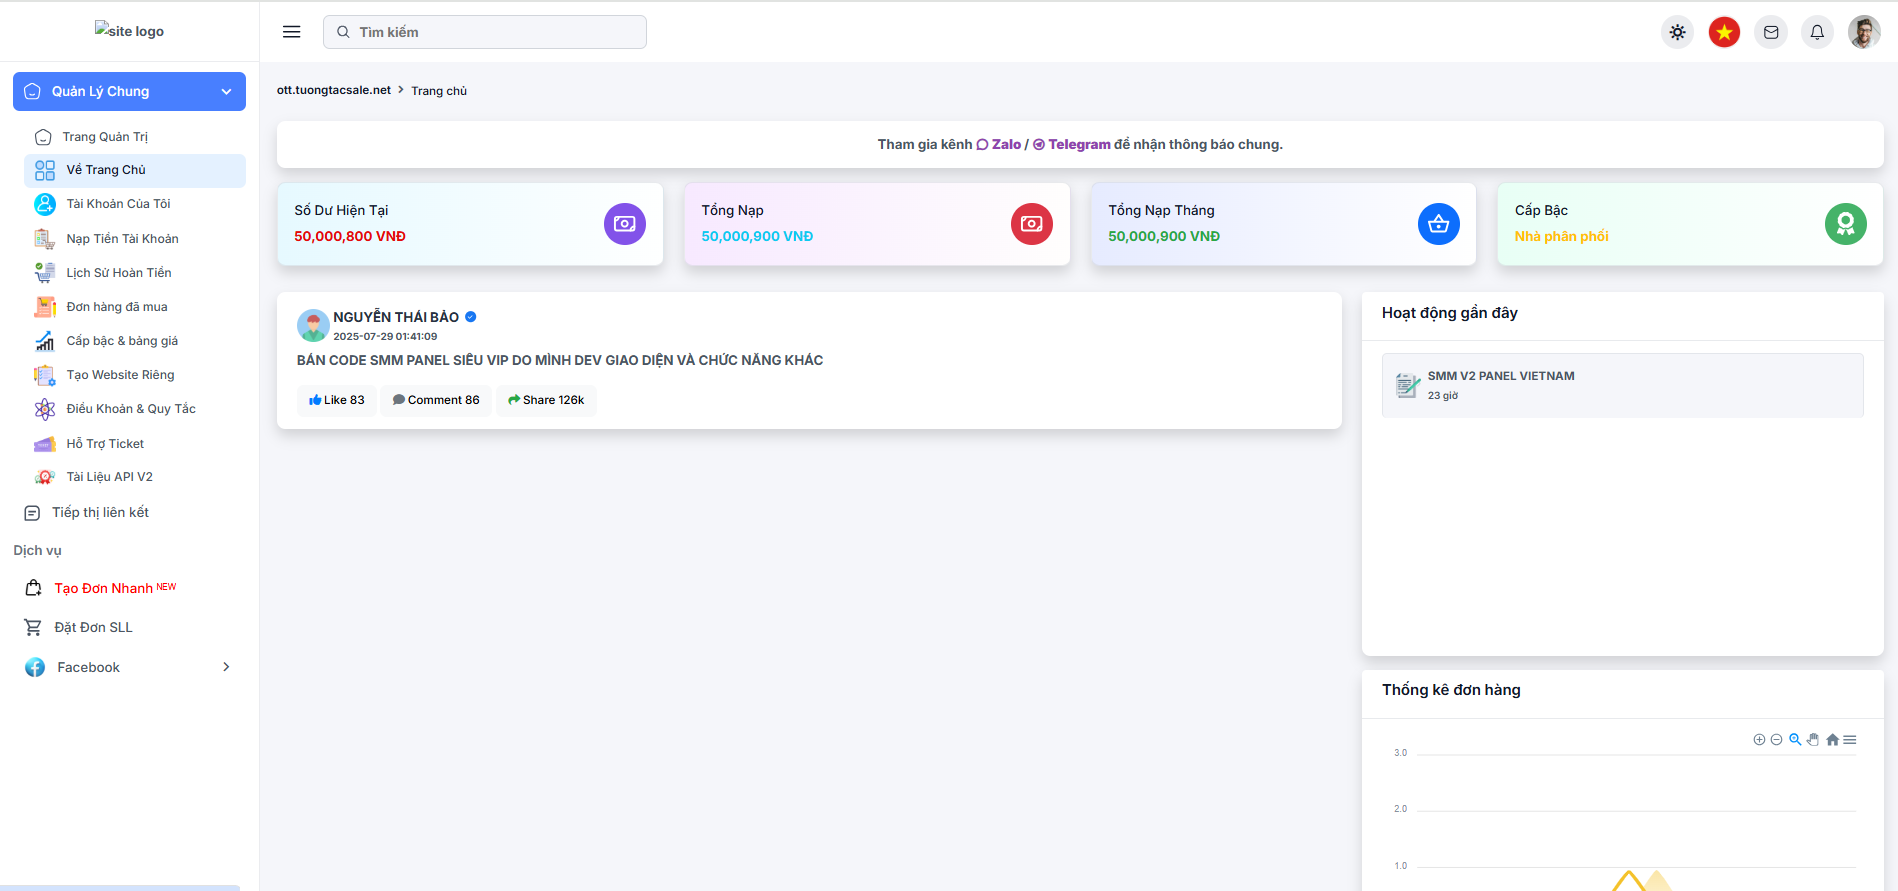The width and height of the screenshot is (1898, 891).
Task: Click the Share 126k button
Action: tap(546, 400)
